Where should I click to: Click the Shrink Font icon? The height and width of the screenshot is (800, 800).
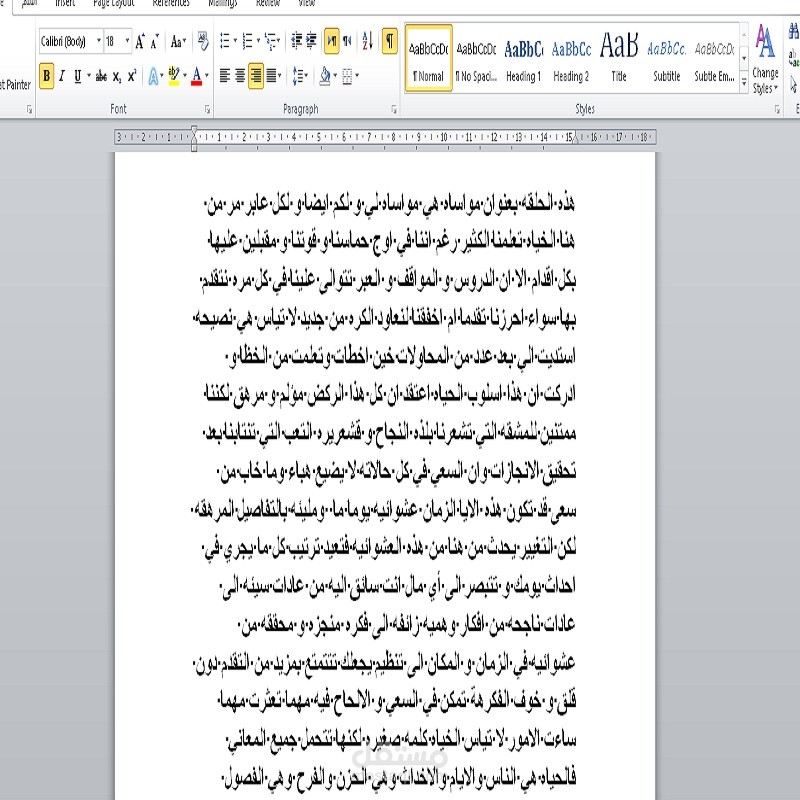155,41
